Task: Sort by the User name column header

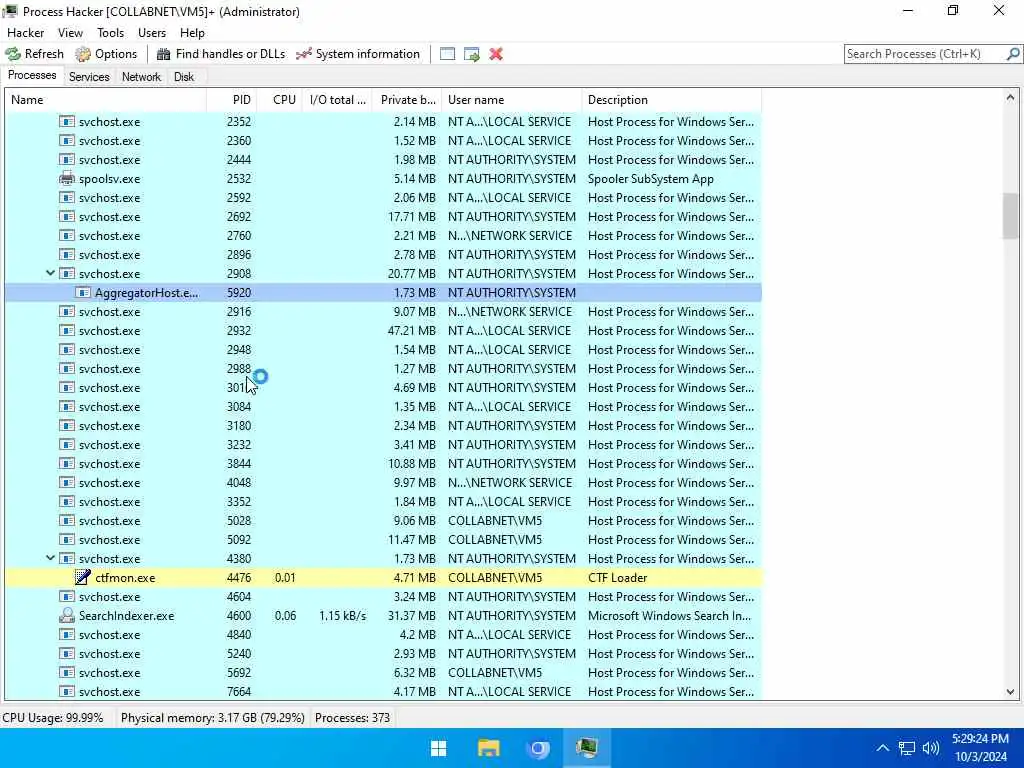Action: pyautogui.click(x=512, y=100)
